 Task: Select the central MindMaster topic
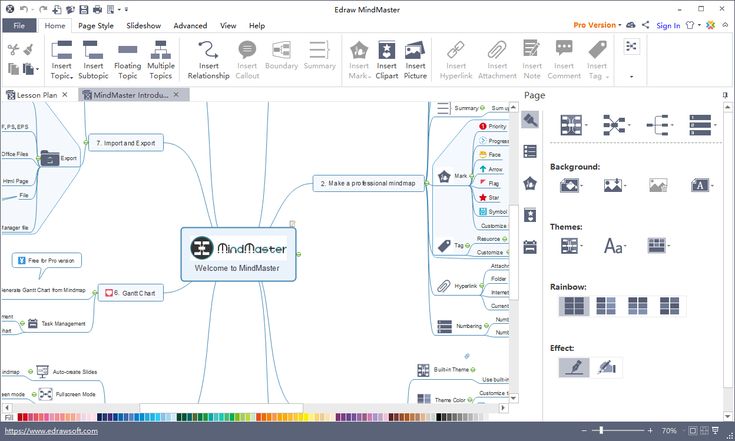click(x=238, y=254)
